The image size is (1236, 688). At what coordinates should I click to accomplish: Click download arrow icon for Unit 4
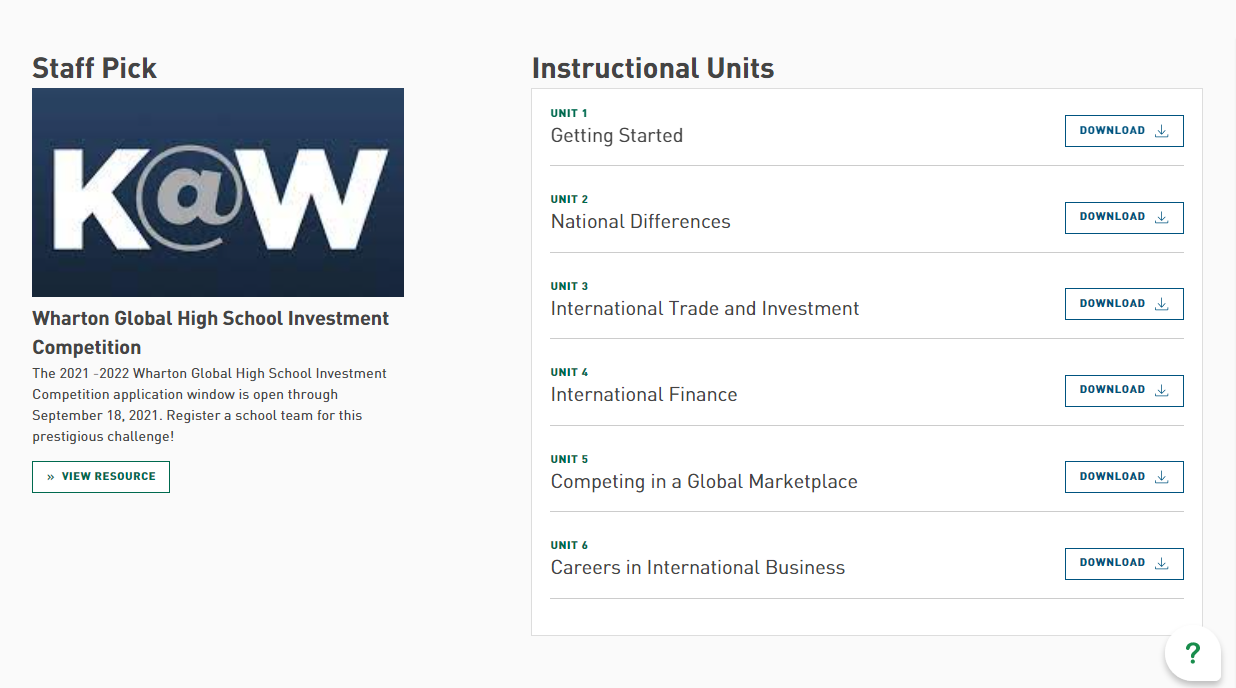(1161, 390)
